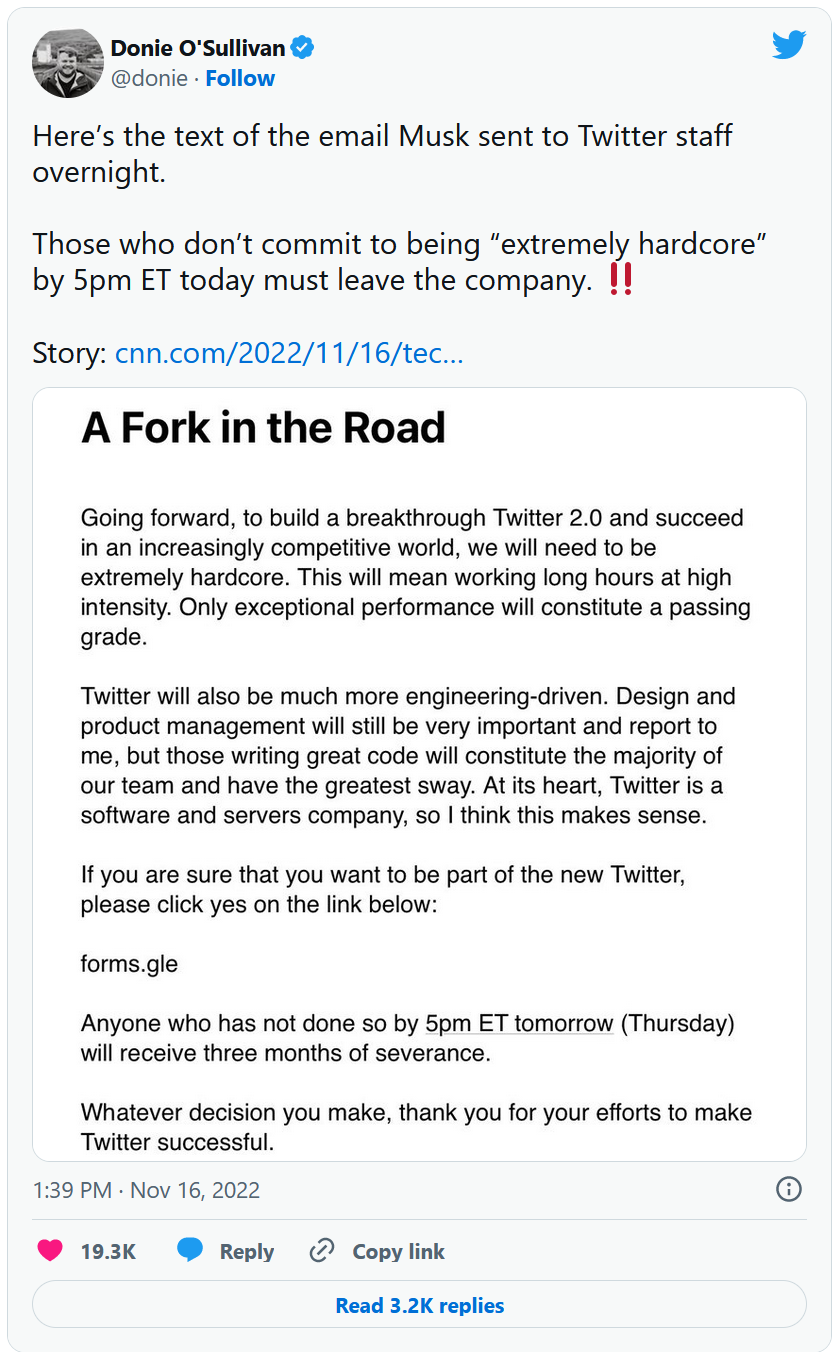Image resolution: width=840 pixels, height=1362 pixels.
Task: Click the red double exclamation emoji
Action: pos(620,281)
